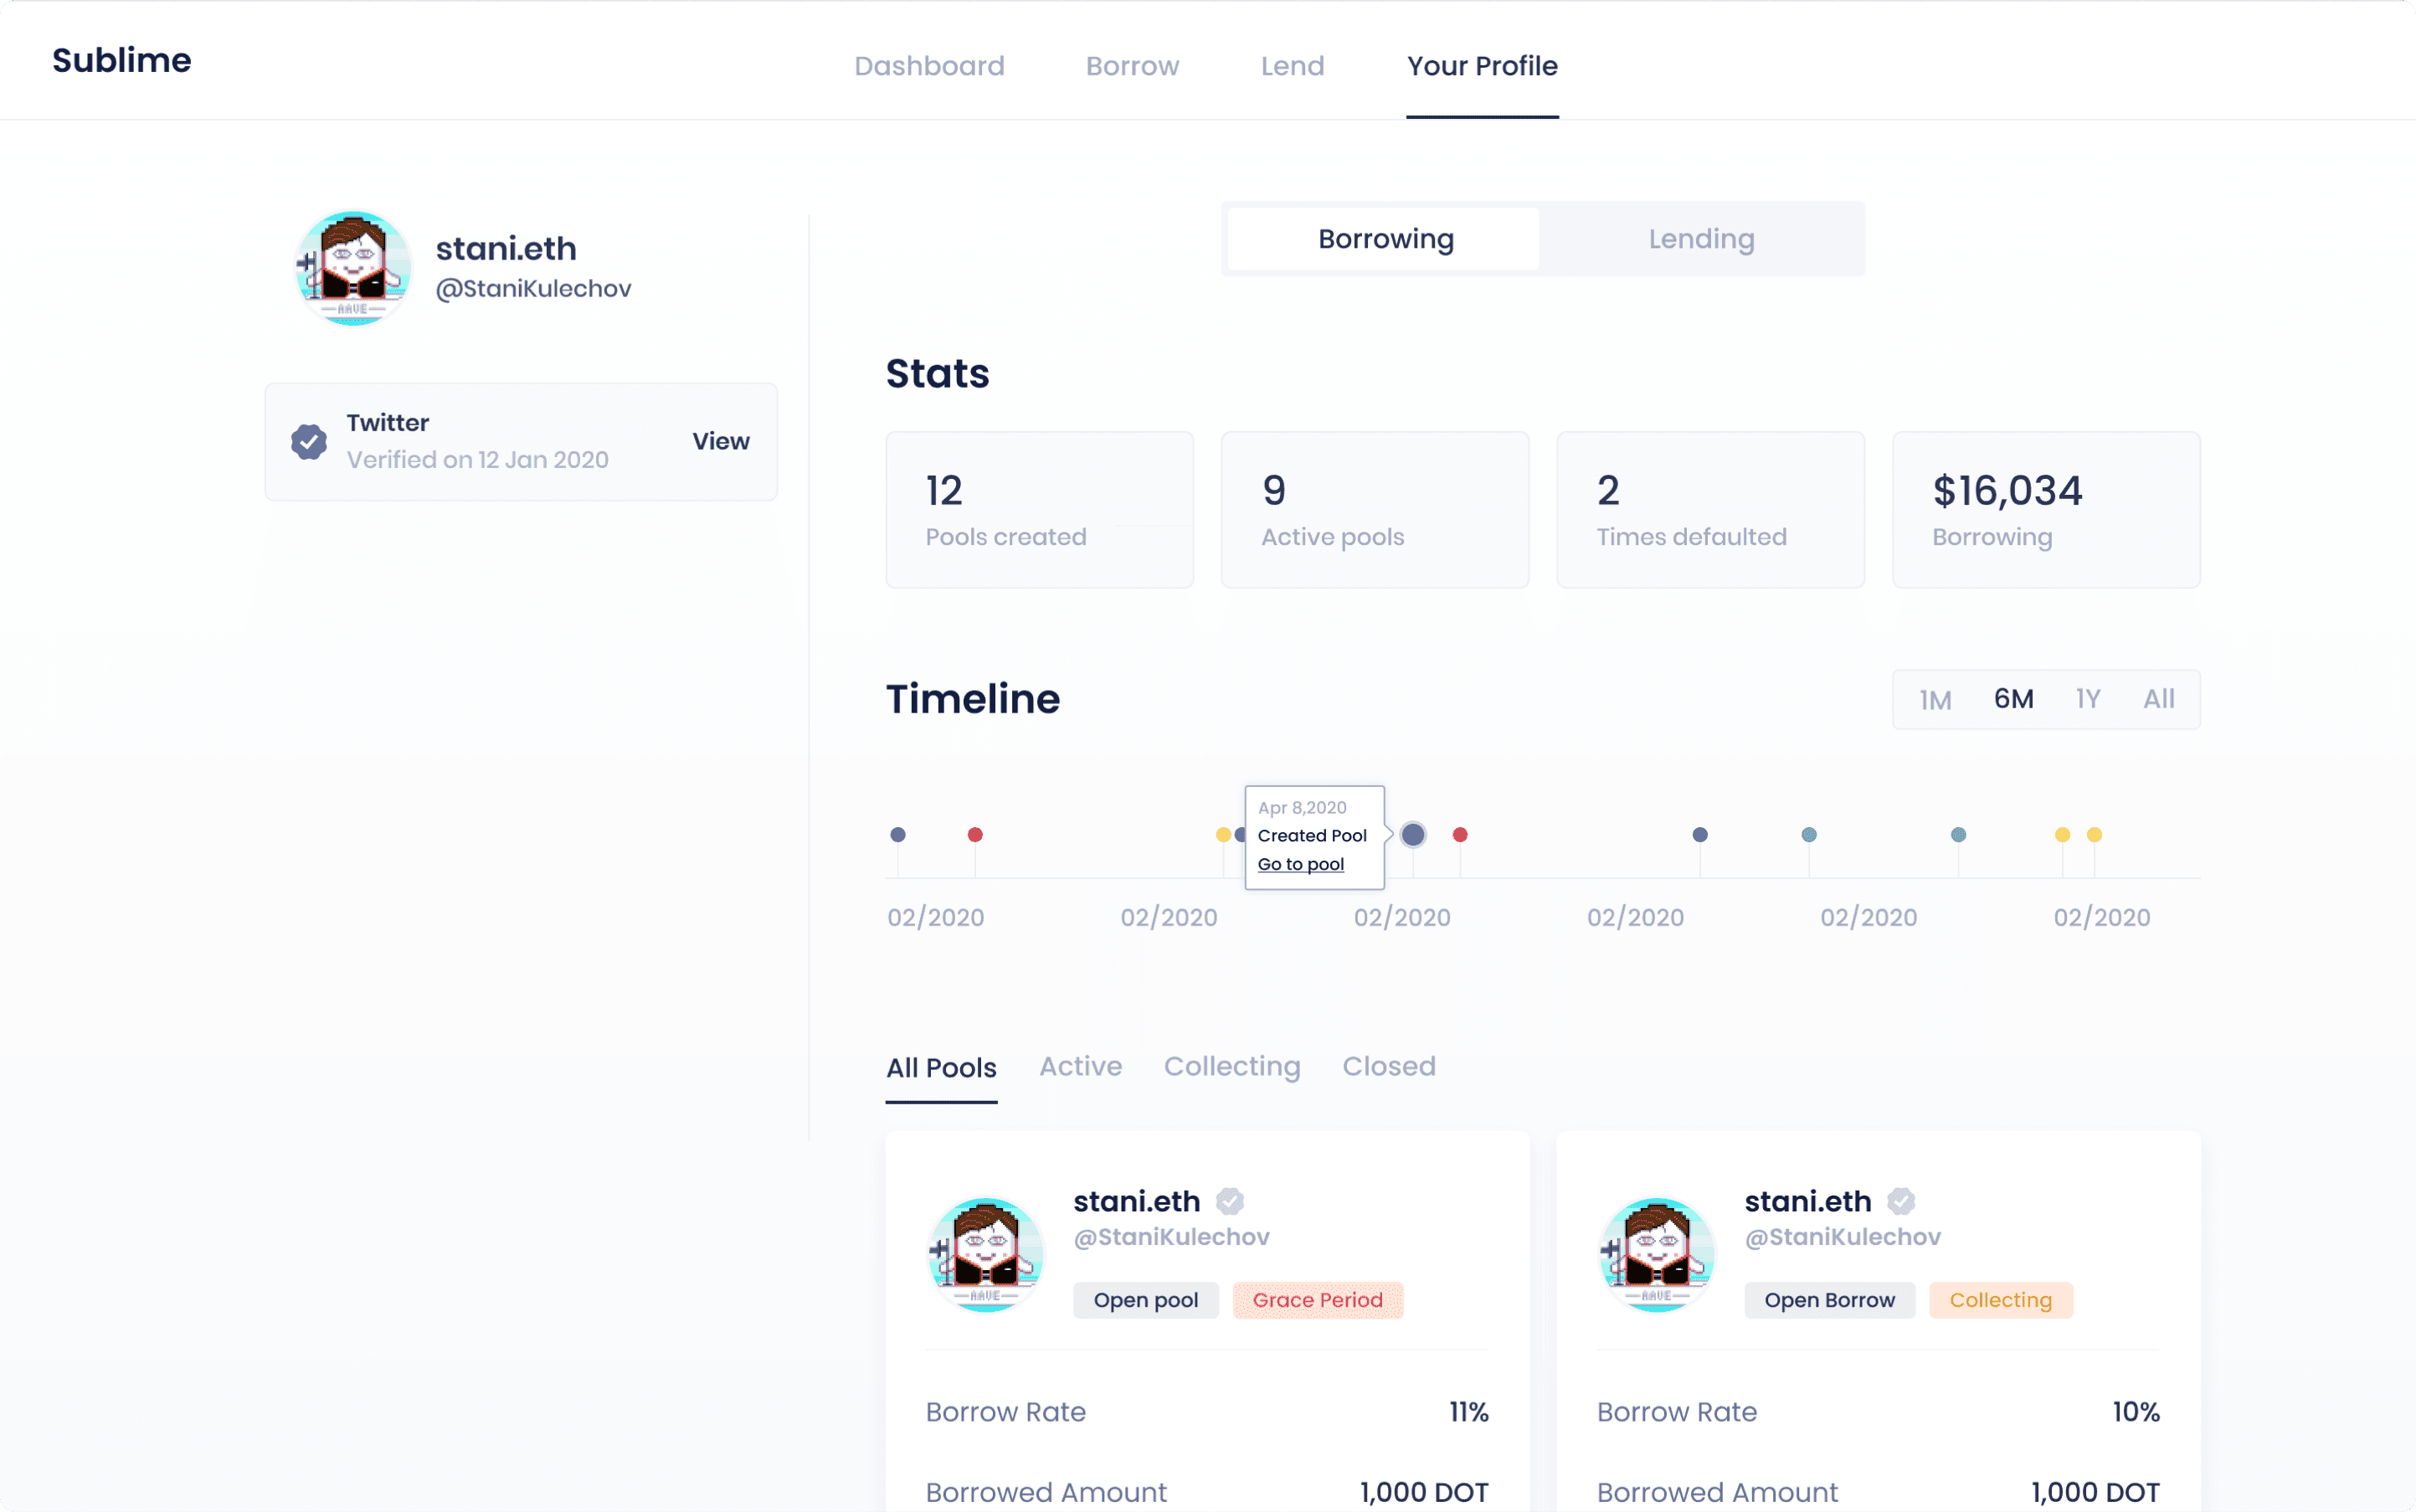Viewport: 2416px width, 1512px height.
Task: Switch to Lending view toggle
Action: [x=1701, y=239]
